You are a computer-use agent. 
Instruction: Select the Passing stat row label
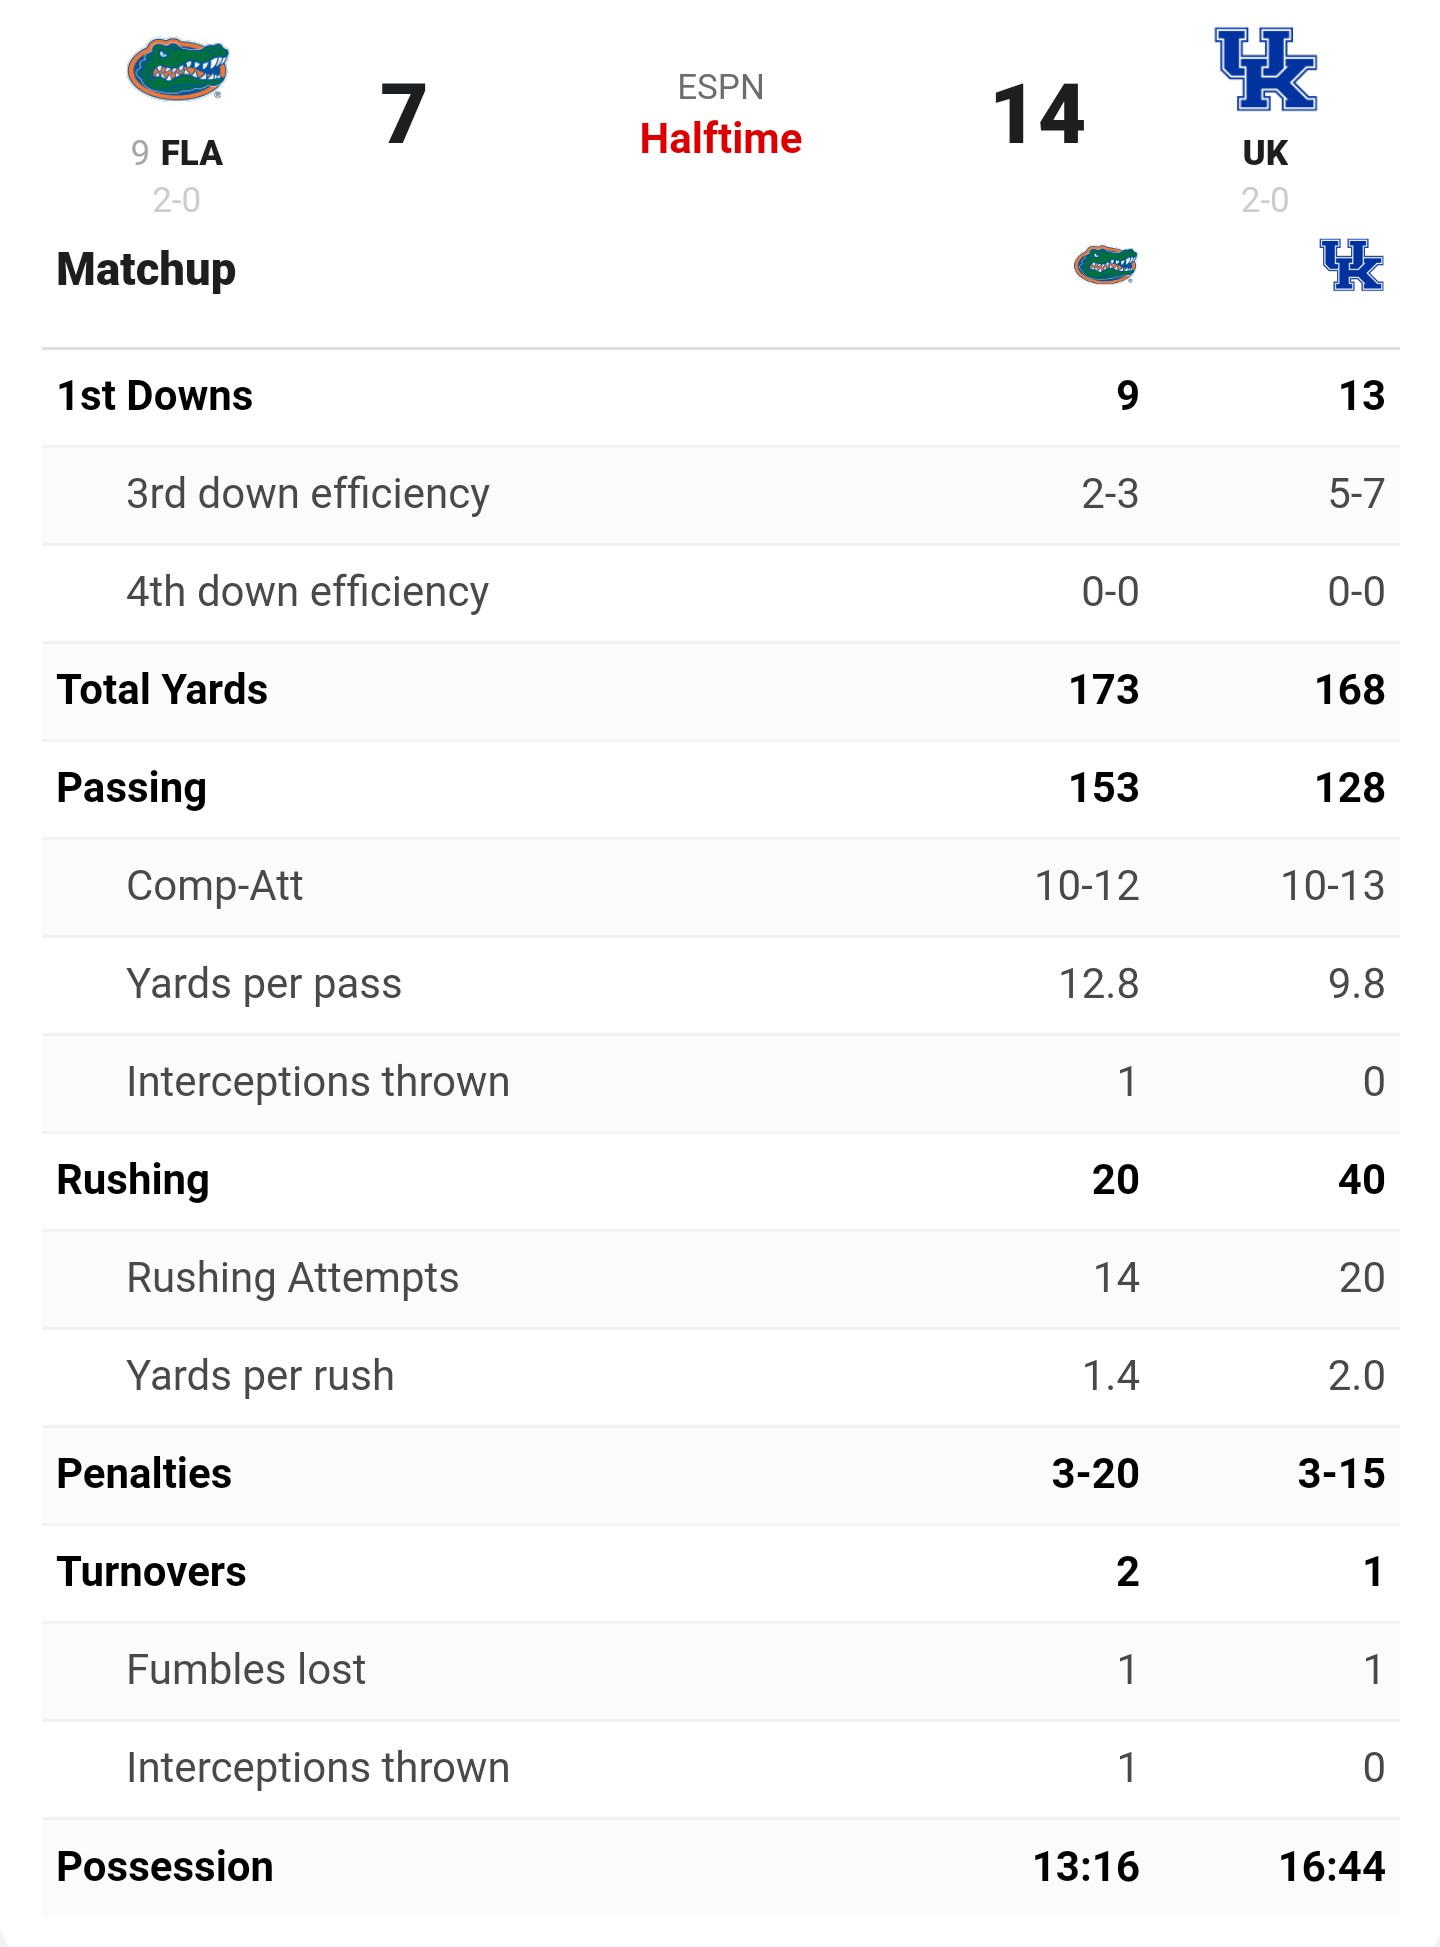click(131, 788)
